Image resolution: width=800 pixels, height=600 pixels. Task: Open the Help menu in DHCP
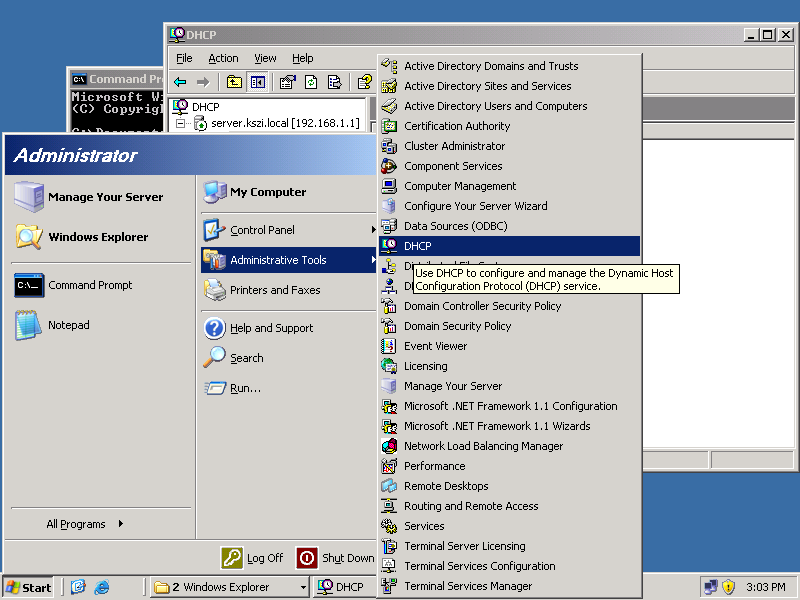tap(303, 58)
